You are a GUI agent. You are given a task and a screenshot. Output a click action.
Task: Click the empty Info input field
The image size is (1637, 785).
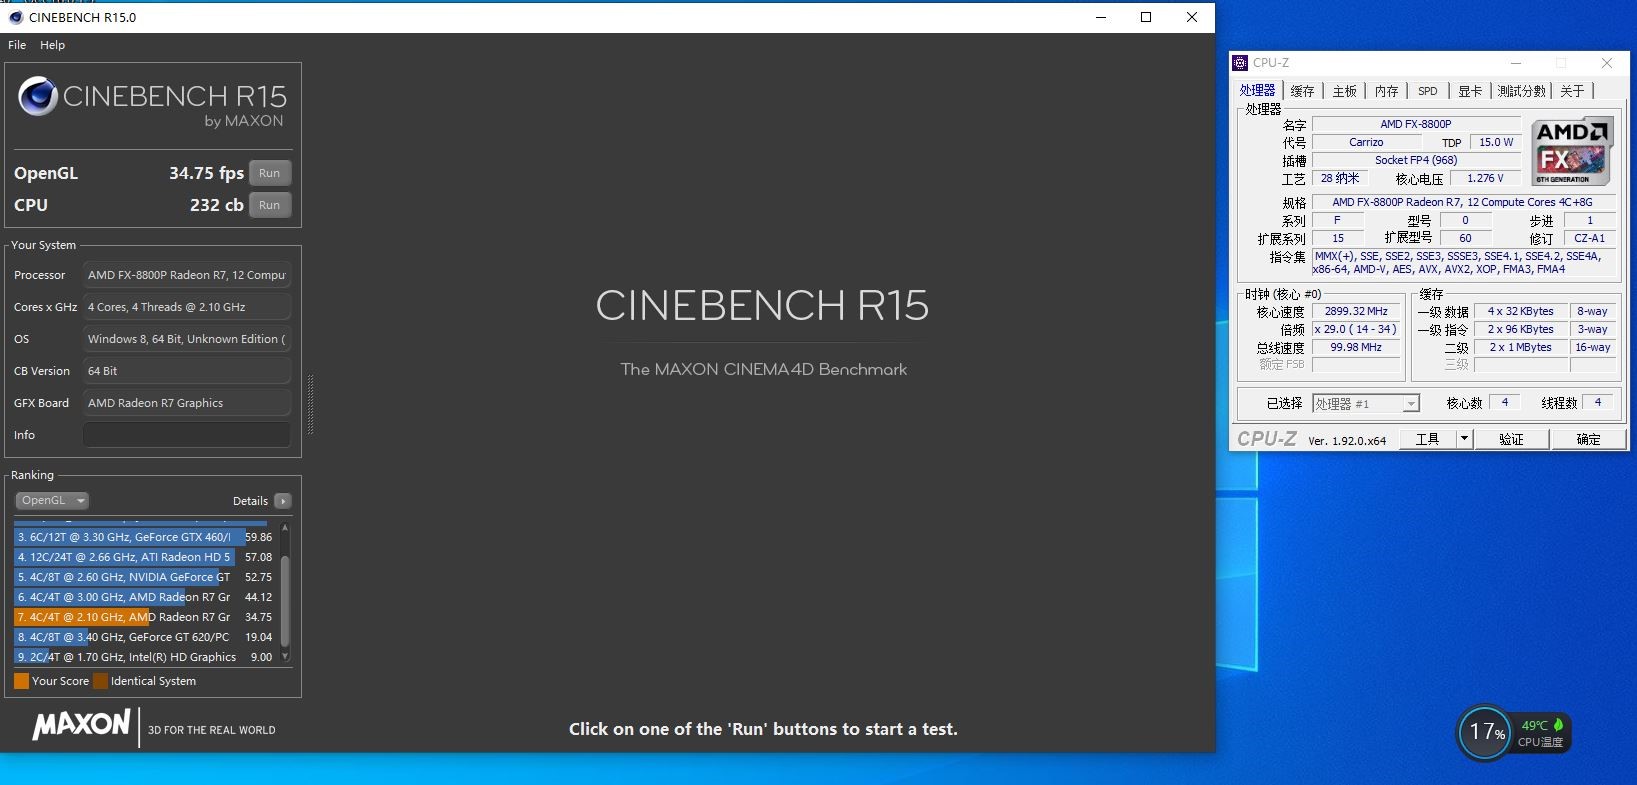click(187, 435)
